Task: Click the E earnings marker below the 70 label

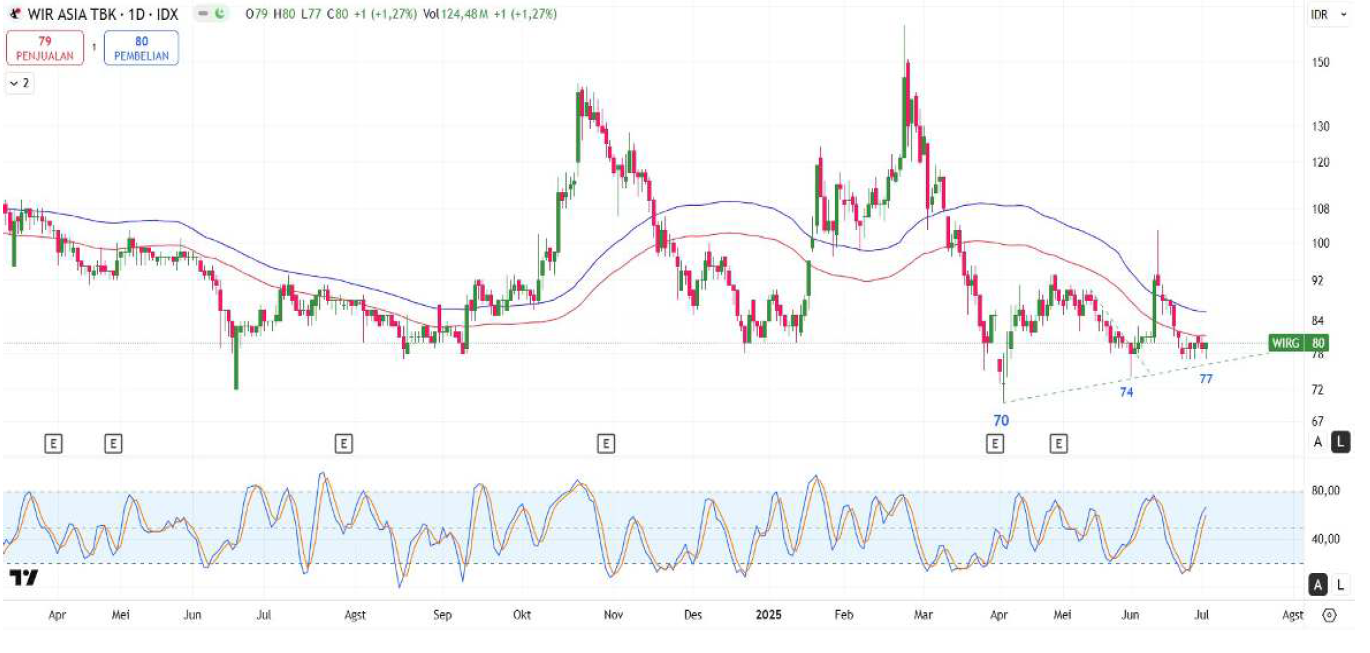Action: pos(995,442)
